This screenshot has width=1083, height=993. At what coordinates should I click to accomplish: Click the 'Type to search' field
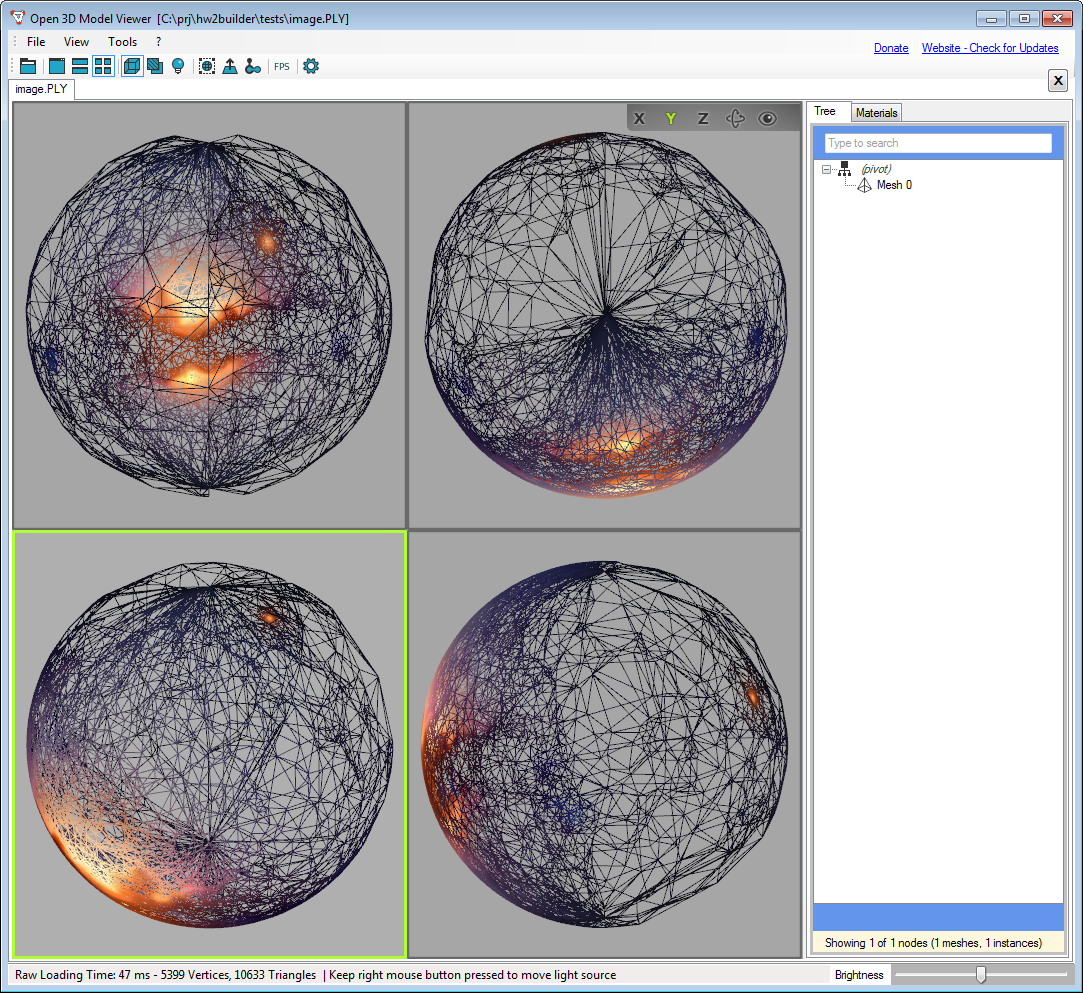[937, 143]
